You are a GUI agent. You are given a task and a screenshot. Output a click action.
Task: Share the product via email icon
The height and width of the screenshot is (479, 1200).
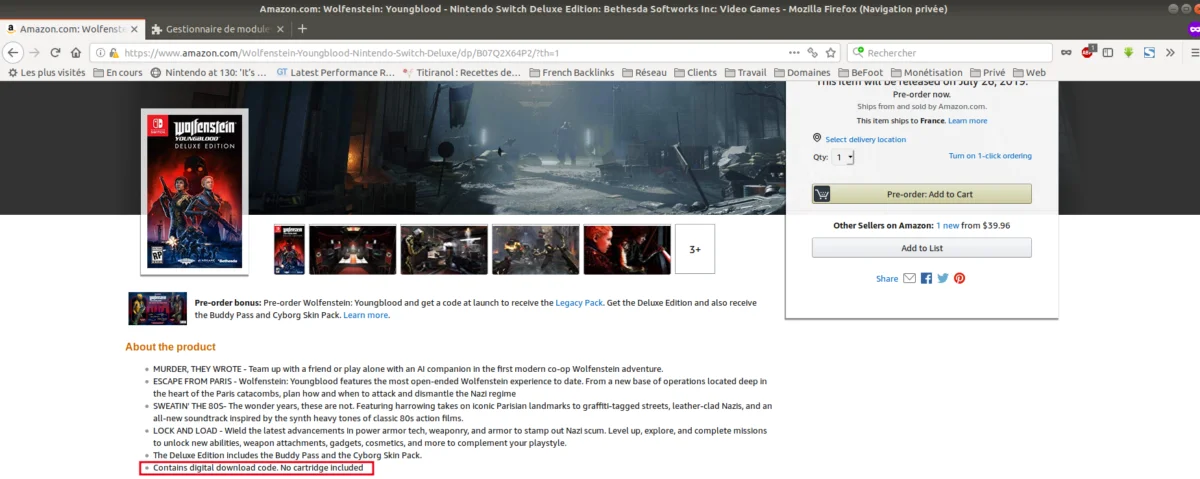tap(909, 278)
